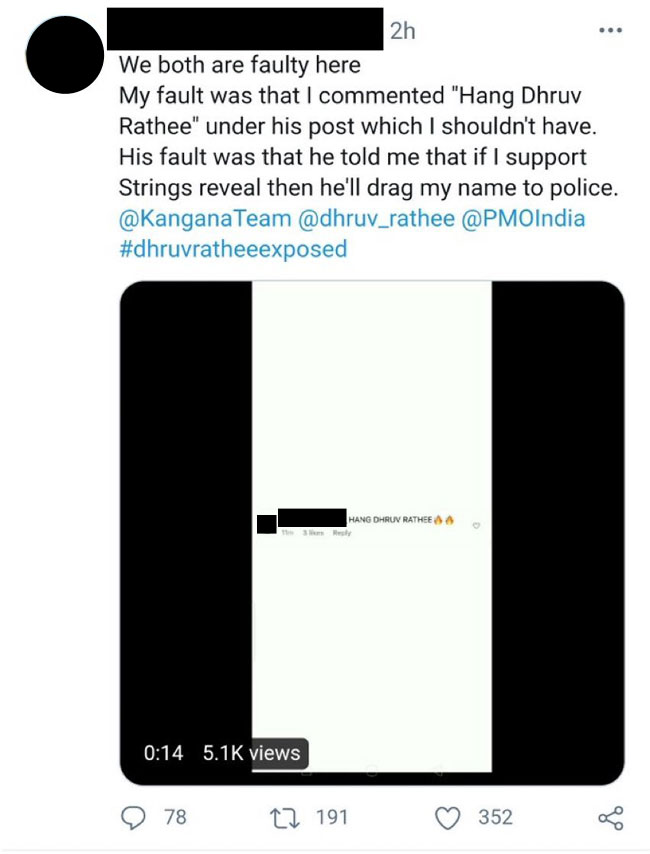Click the @PMOIndia mention link
This screenshot has height=854, width=650.
[x=523, y=218]
